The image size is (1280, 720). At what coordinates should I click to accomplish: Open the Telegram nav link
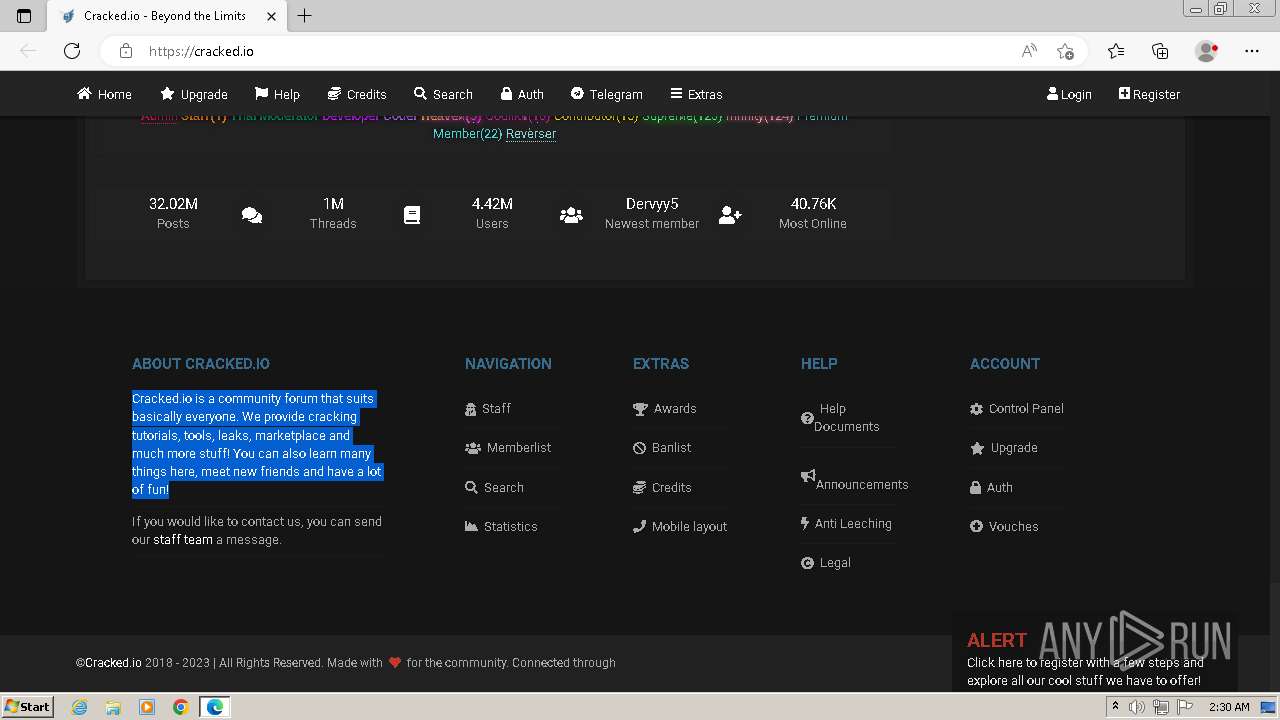(606, 94)
